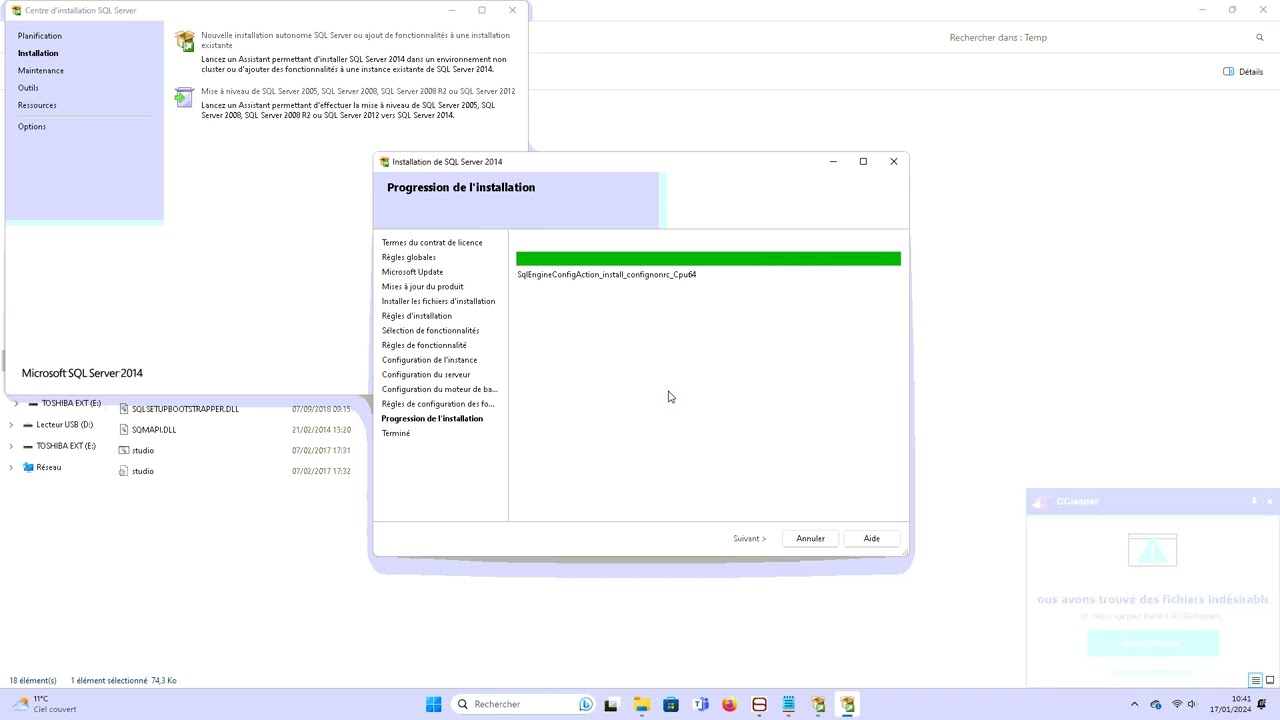Open the Mise à niveau de SQL Server 2005 link

coord(358,91)
